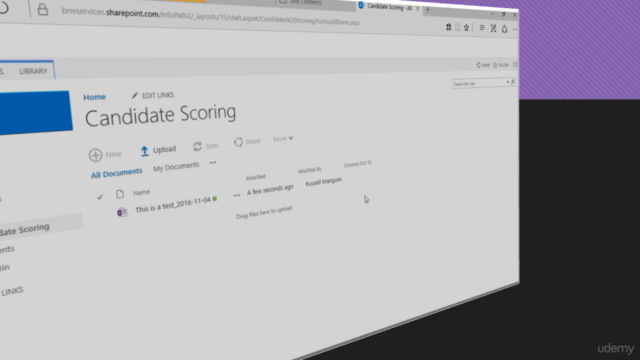The width and height of the screenshot is (640, 360).
Task: Click the 'Drag files here to upload' text
Action: point(264,212)
